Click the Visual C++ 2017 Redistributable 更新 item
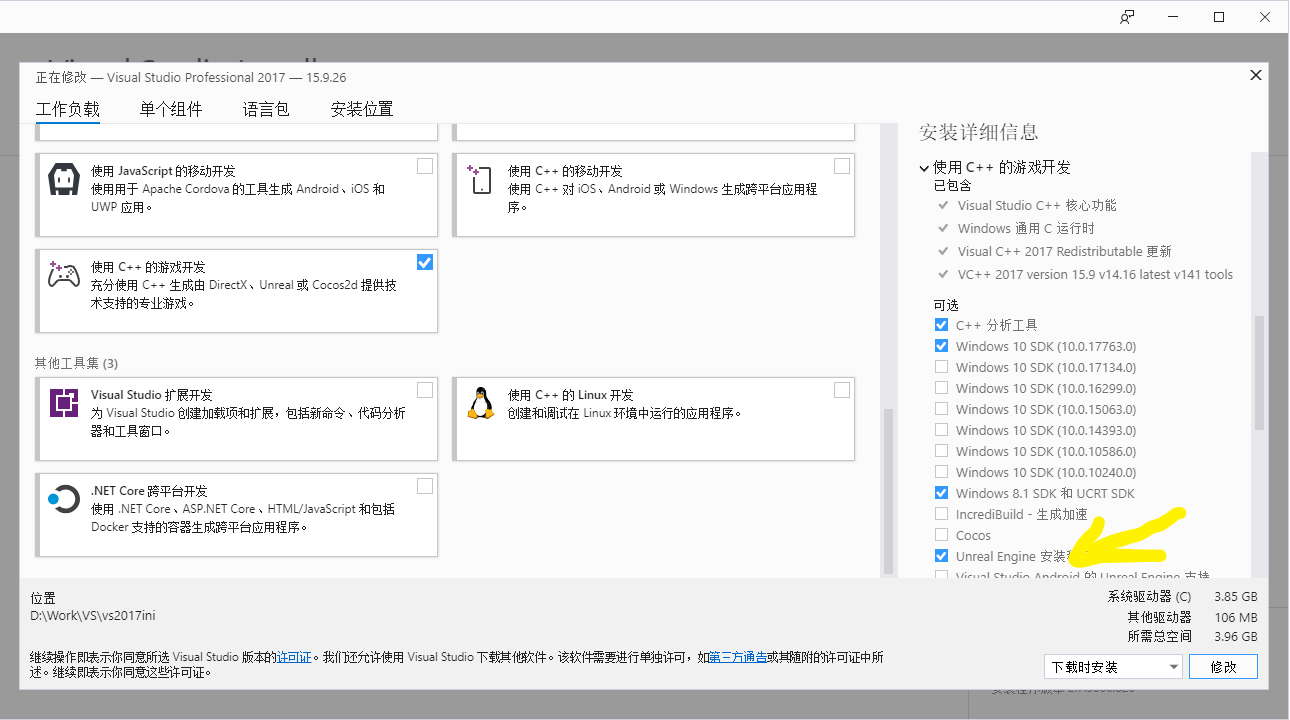Screen dimensions: 1290x720 pyautogui.click(x=1064, y=251)
